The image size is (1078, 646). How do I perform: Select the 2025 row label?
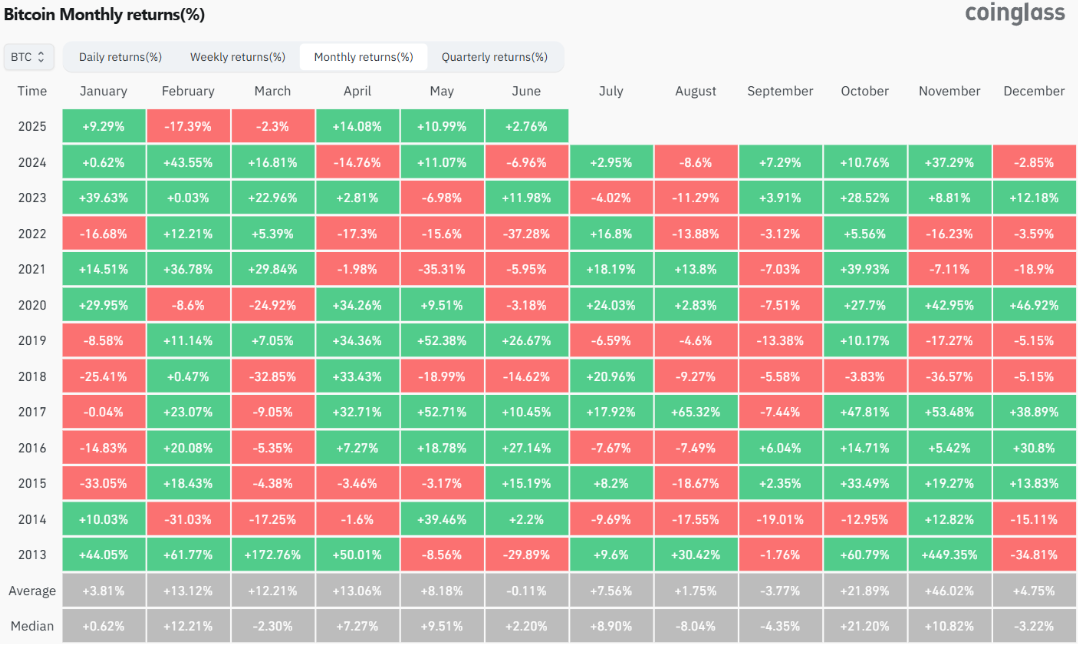click(32, 127)
